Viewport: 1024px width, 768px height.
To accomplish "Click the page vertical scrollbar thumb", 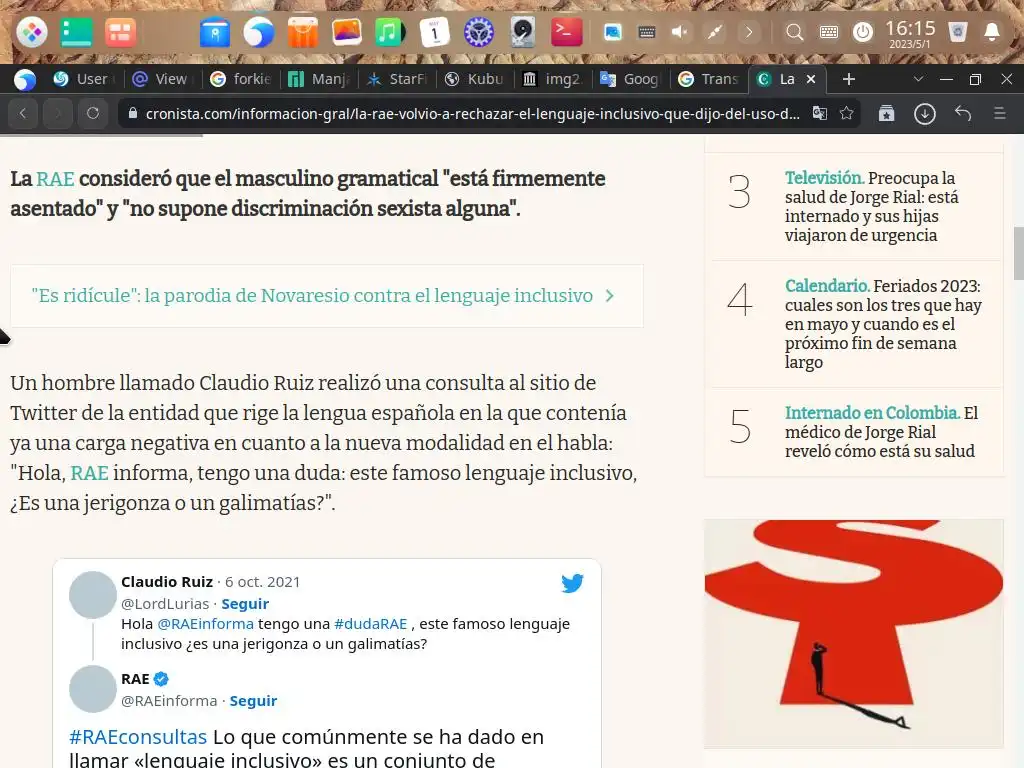I will [x=1018, y=253].
